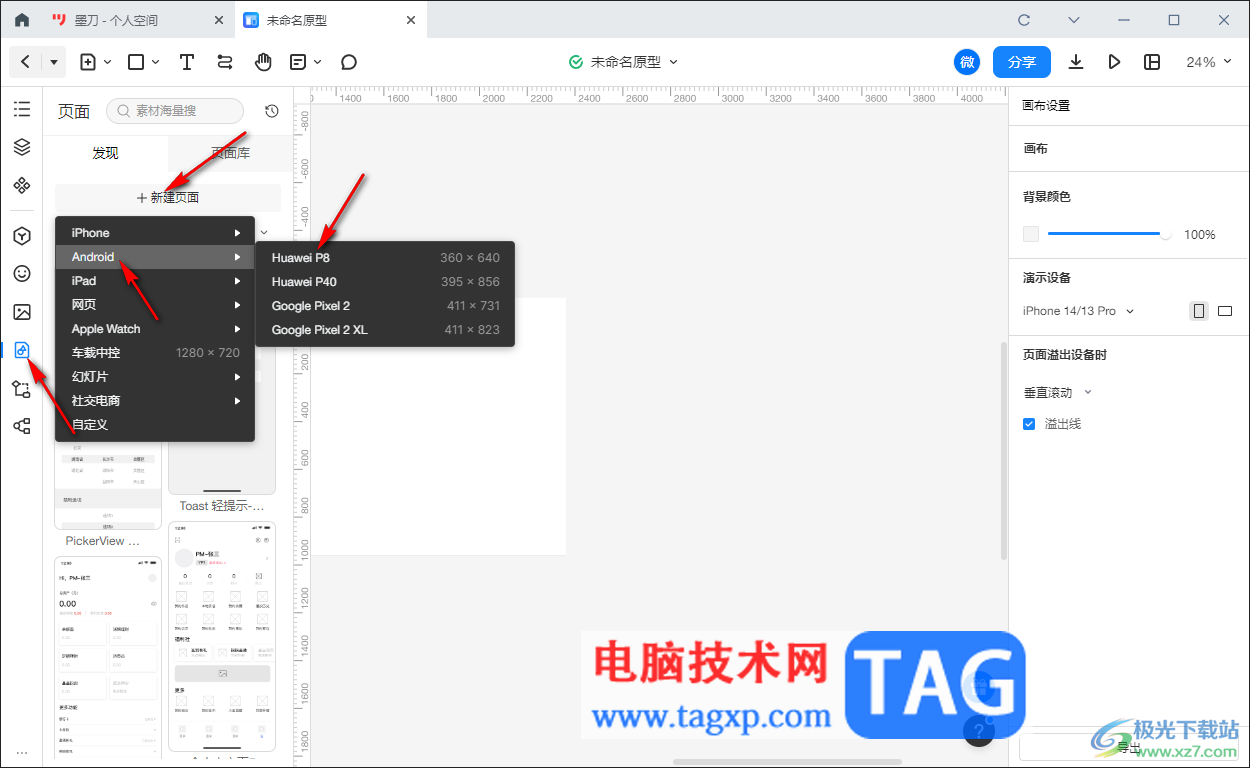Open the 未命名原型 title dropdown
Screen dimensions: 1250x768
click(x=673, y=62)
